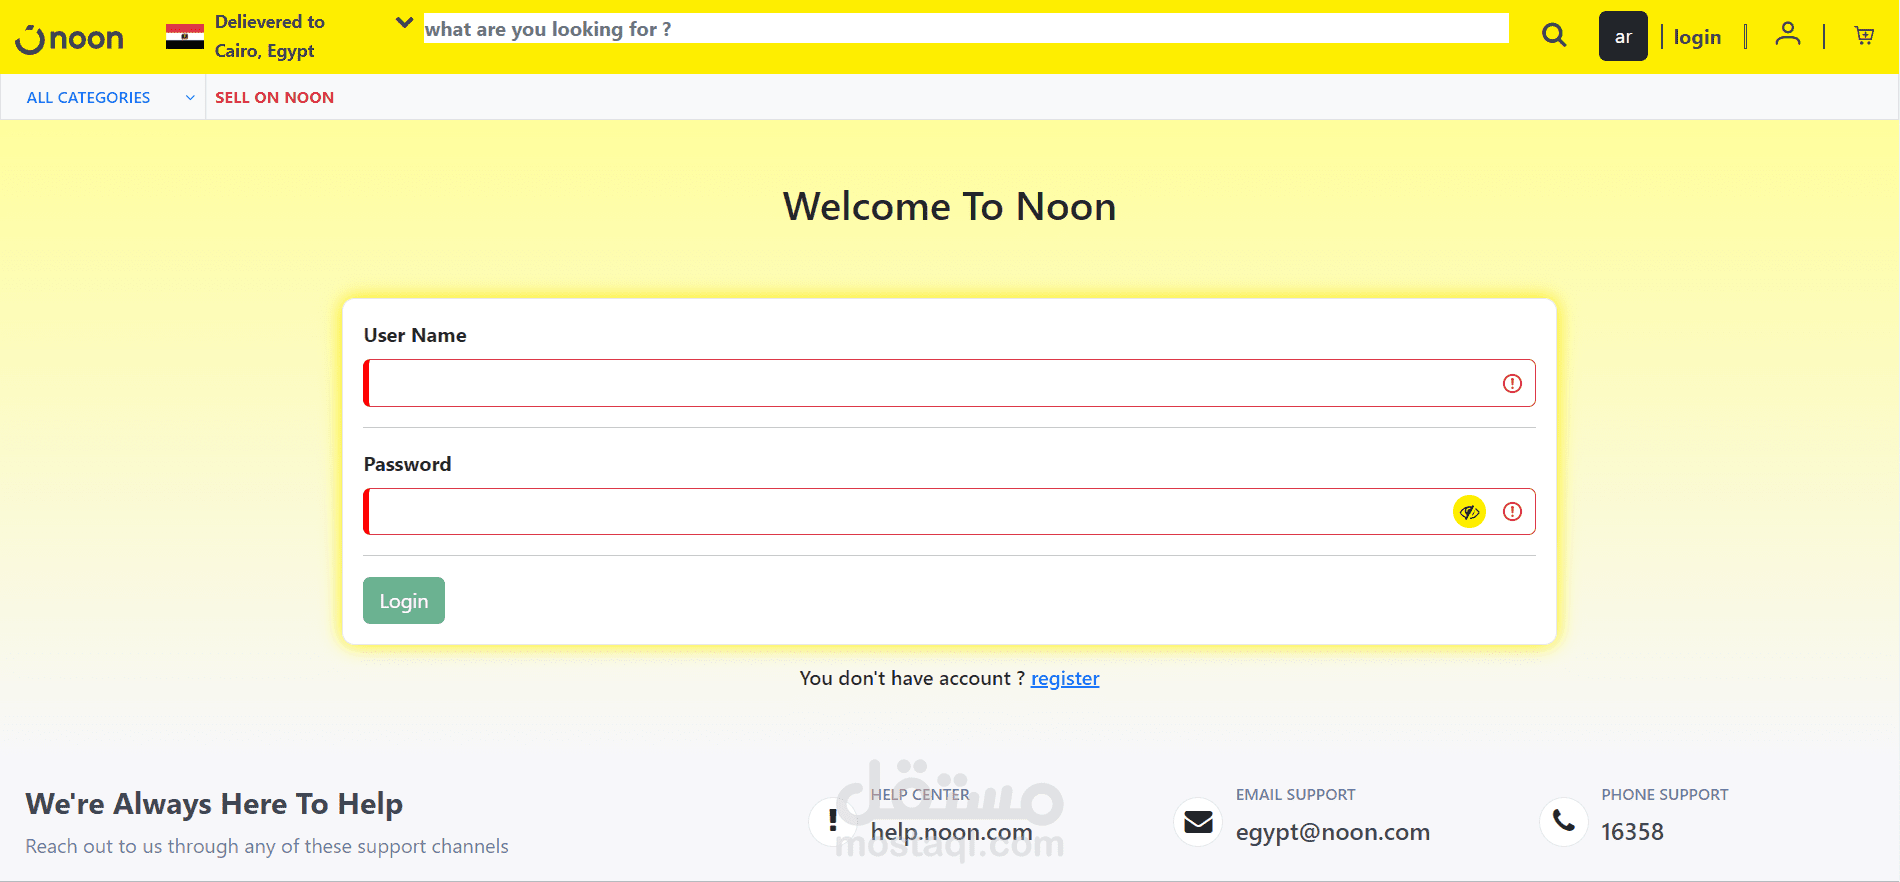Open Sell On Noon menu item

point(275,97)
